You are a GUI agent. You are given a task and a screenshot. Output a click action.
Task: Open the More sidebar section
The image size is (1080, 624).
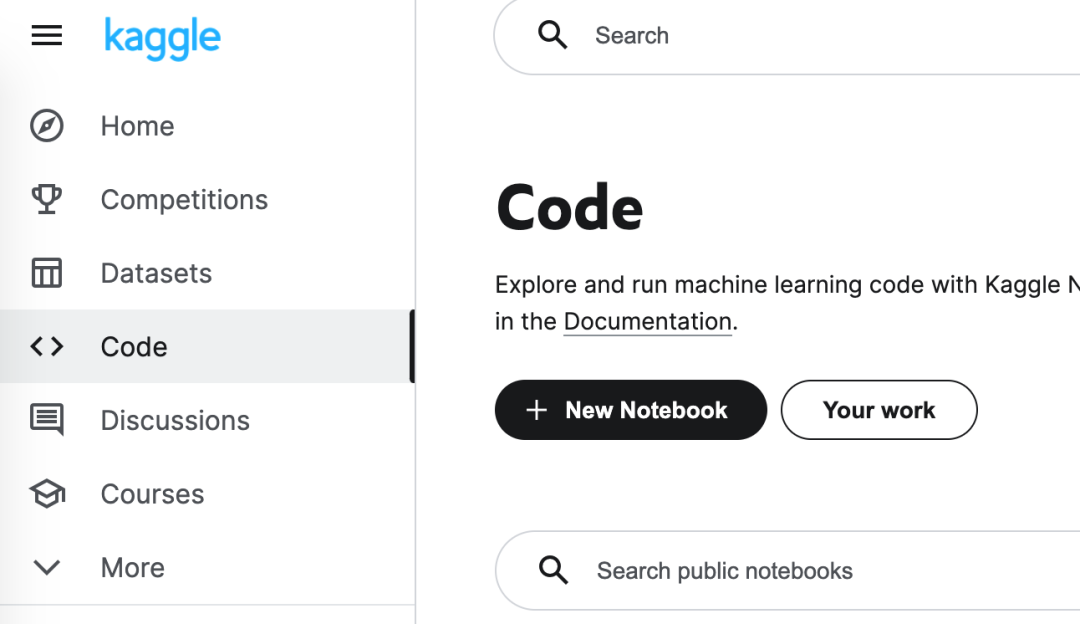tap(133, 568)
